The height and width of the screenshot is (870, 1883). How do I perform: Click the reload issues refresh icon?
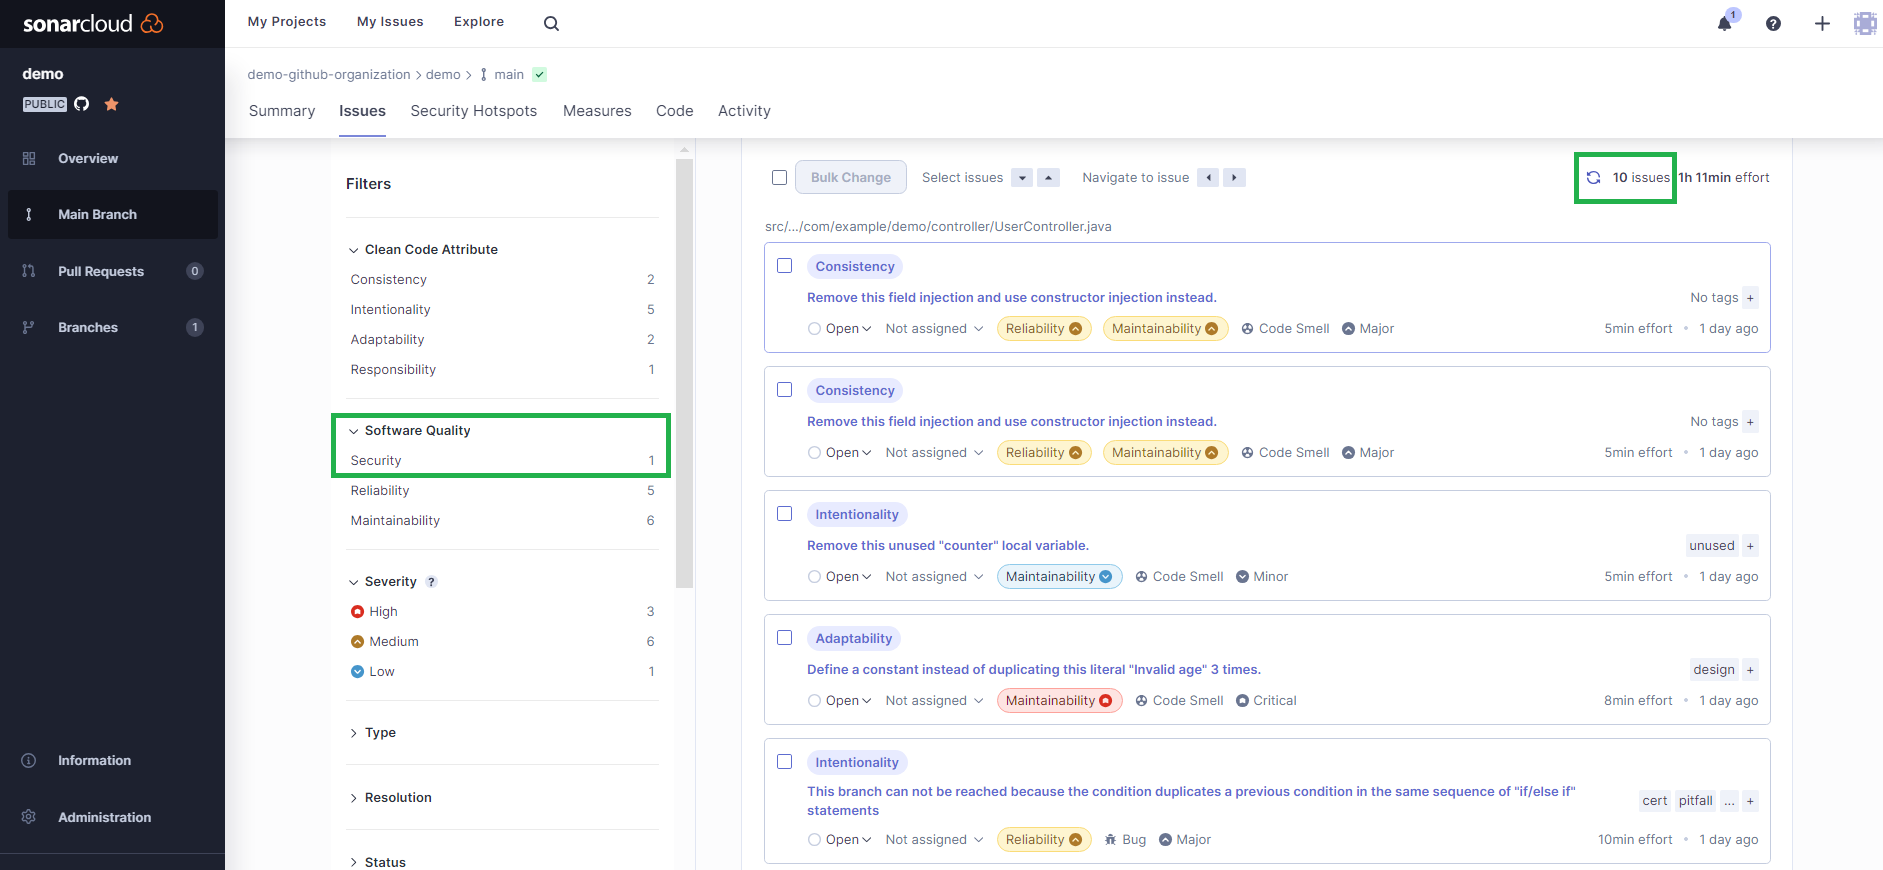point(1593,178)
